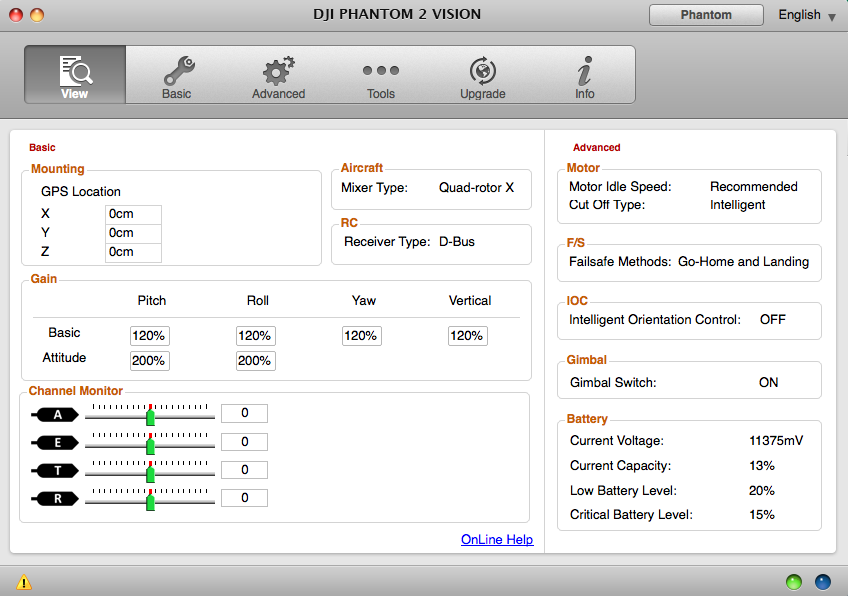Open the English language dropdown

coord(807,15)
